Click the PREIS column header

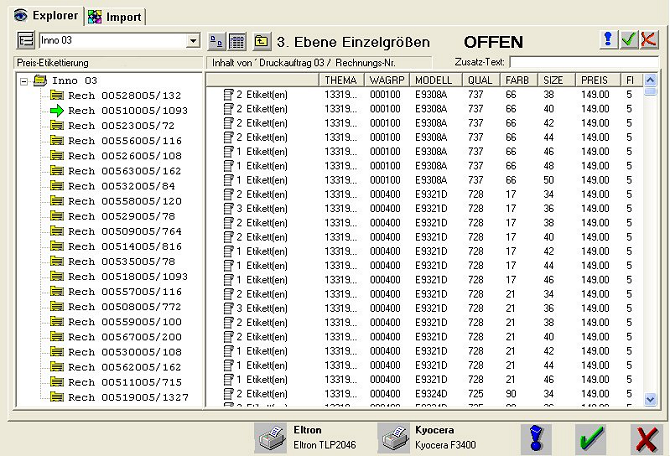(598, 80)
